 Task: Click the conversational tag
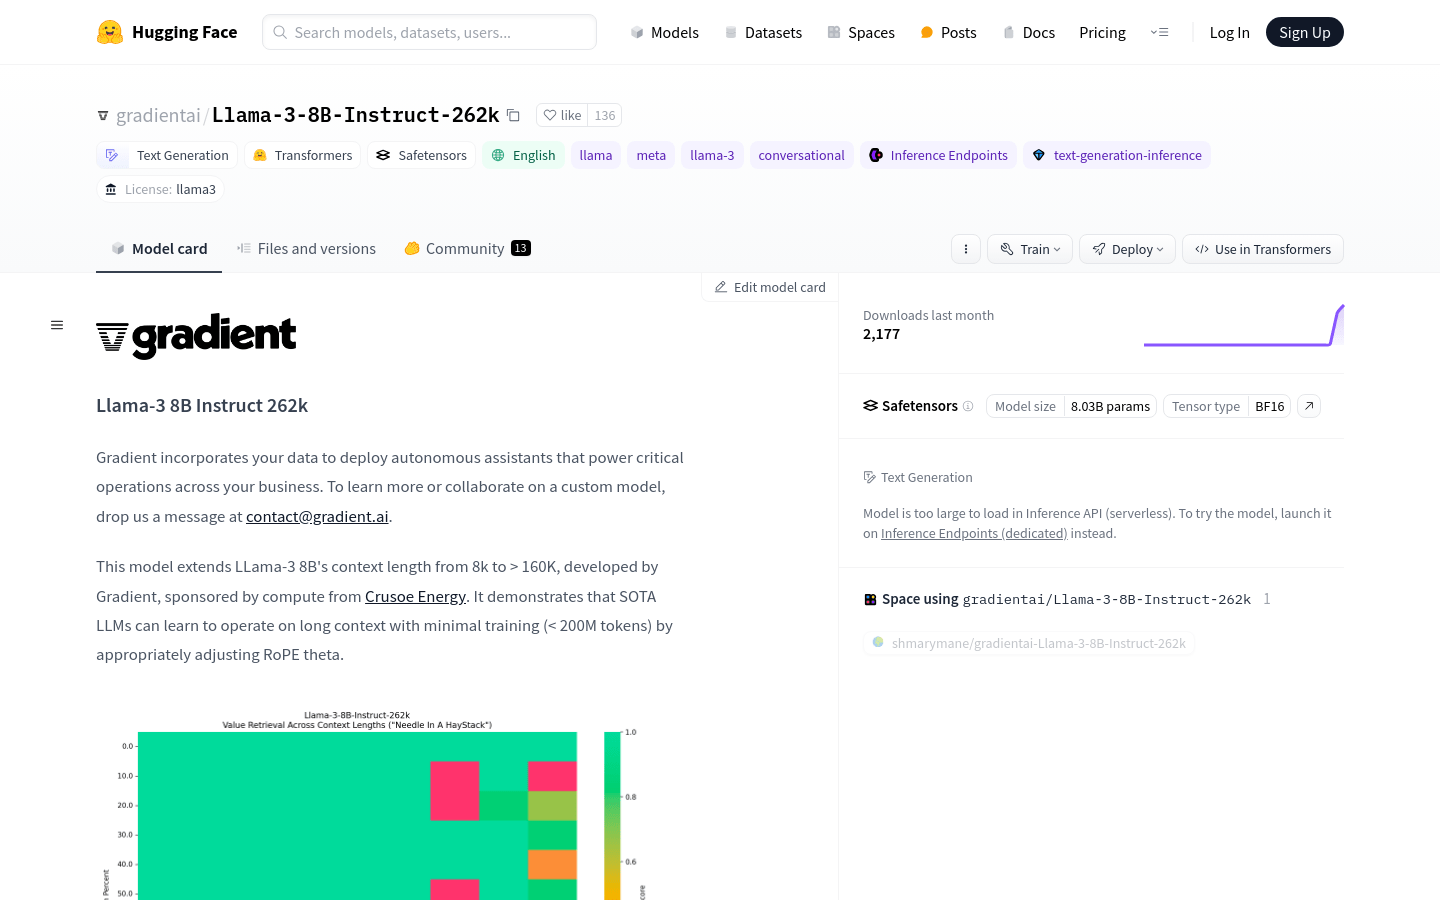801,155
